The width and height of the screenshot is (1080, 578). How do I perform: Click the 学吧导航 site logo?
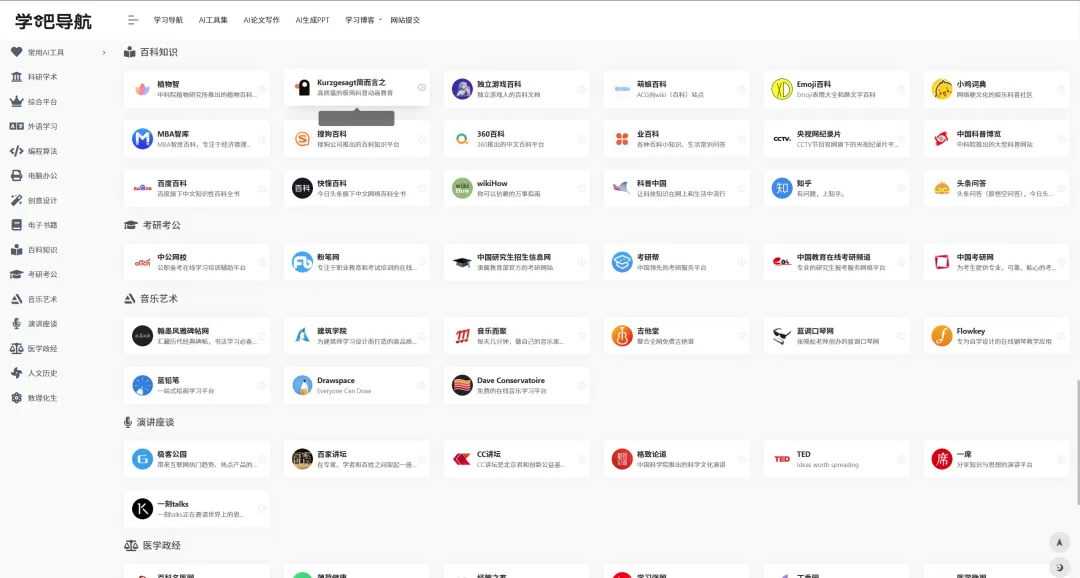click(x=53, y=21)
